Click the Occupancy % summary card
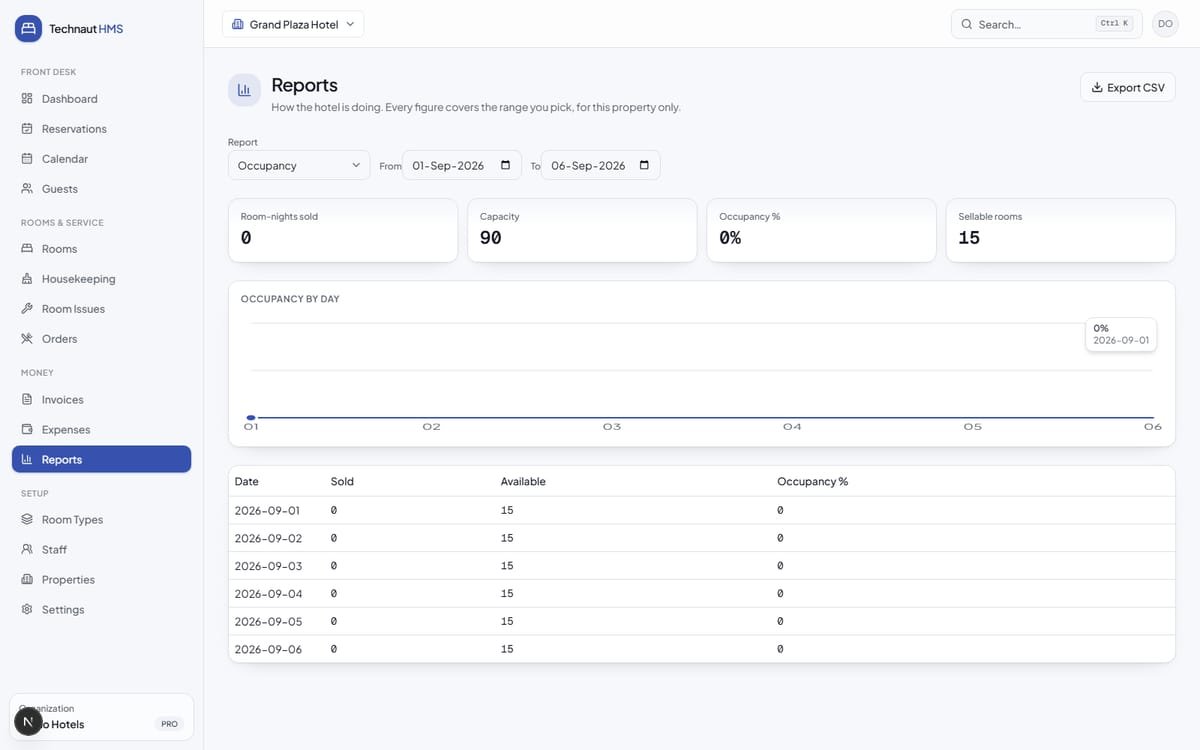1200x750 pixels. click(x=821, y=230)
